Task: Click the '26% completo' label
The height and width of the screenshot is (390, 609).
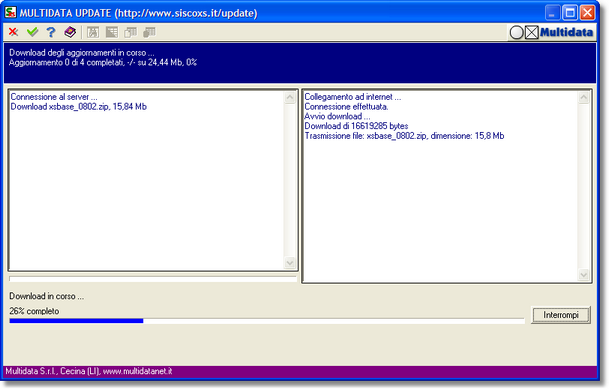Action: pos(34,311)
